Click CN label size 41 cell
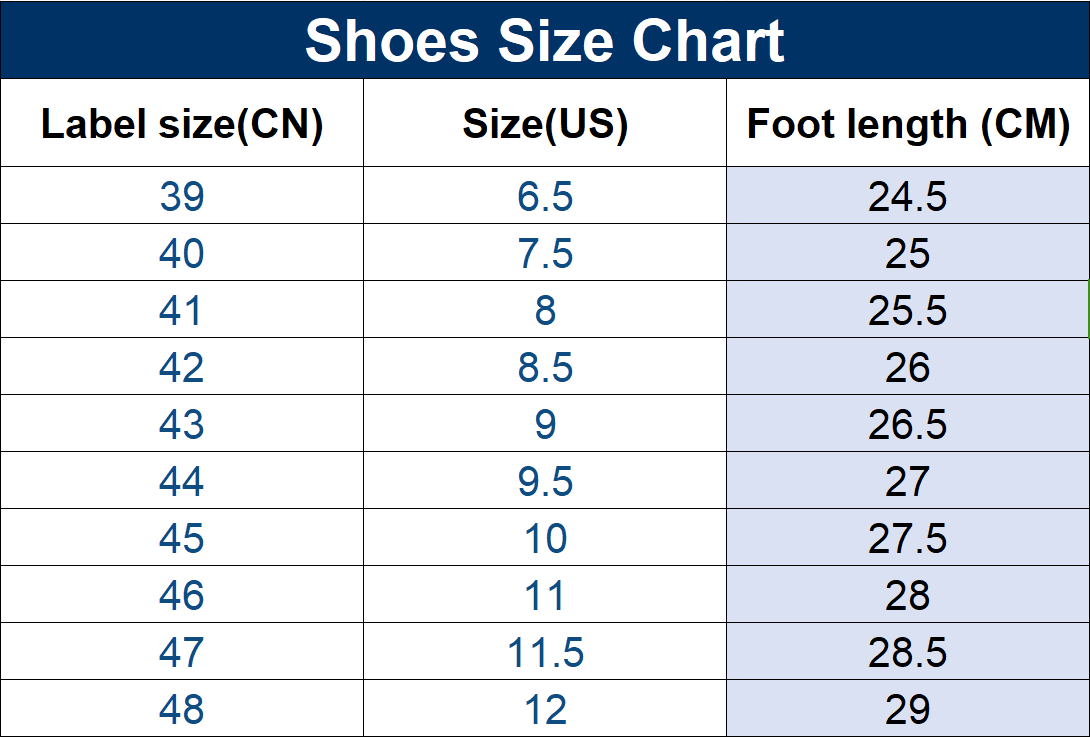 tap(182, 310)
